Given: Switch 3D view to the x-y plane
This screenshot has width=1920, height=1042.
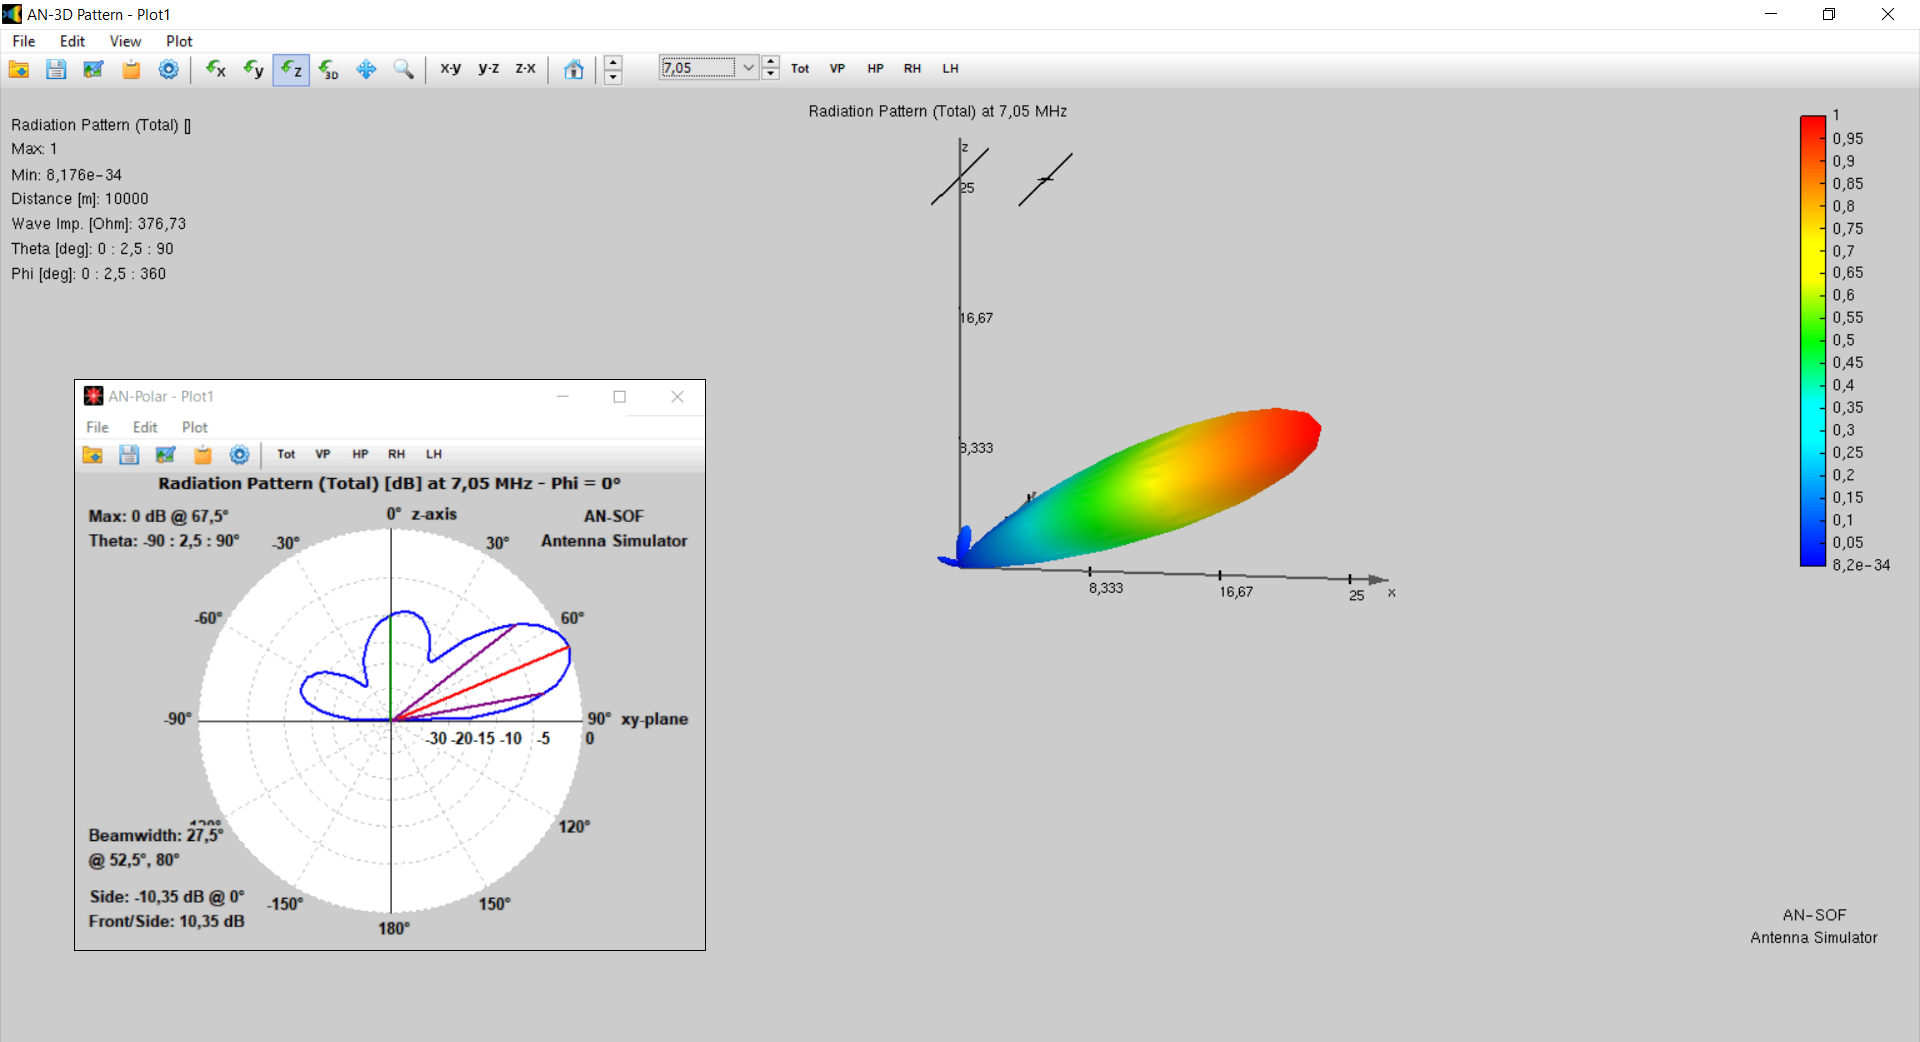Looking at the screenshot, I should tap(450, 69).
